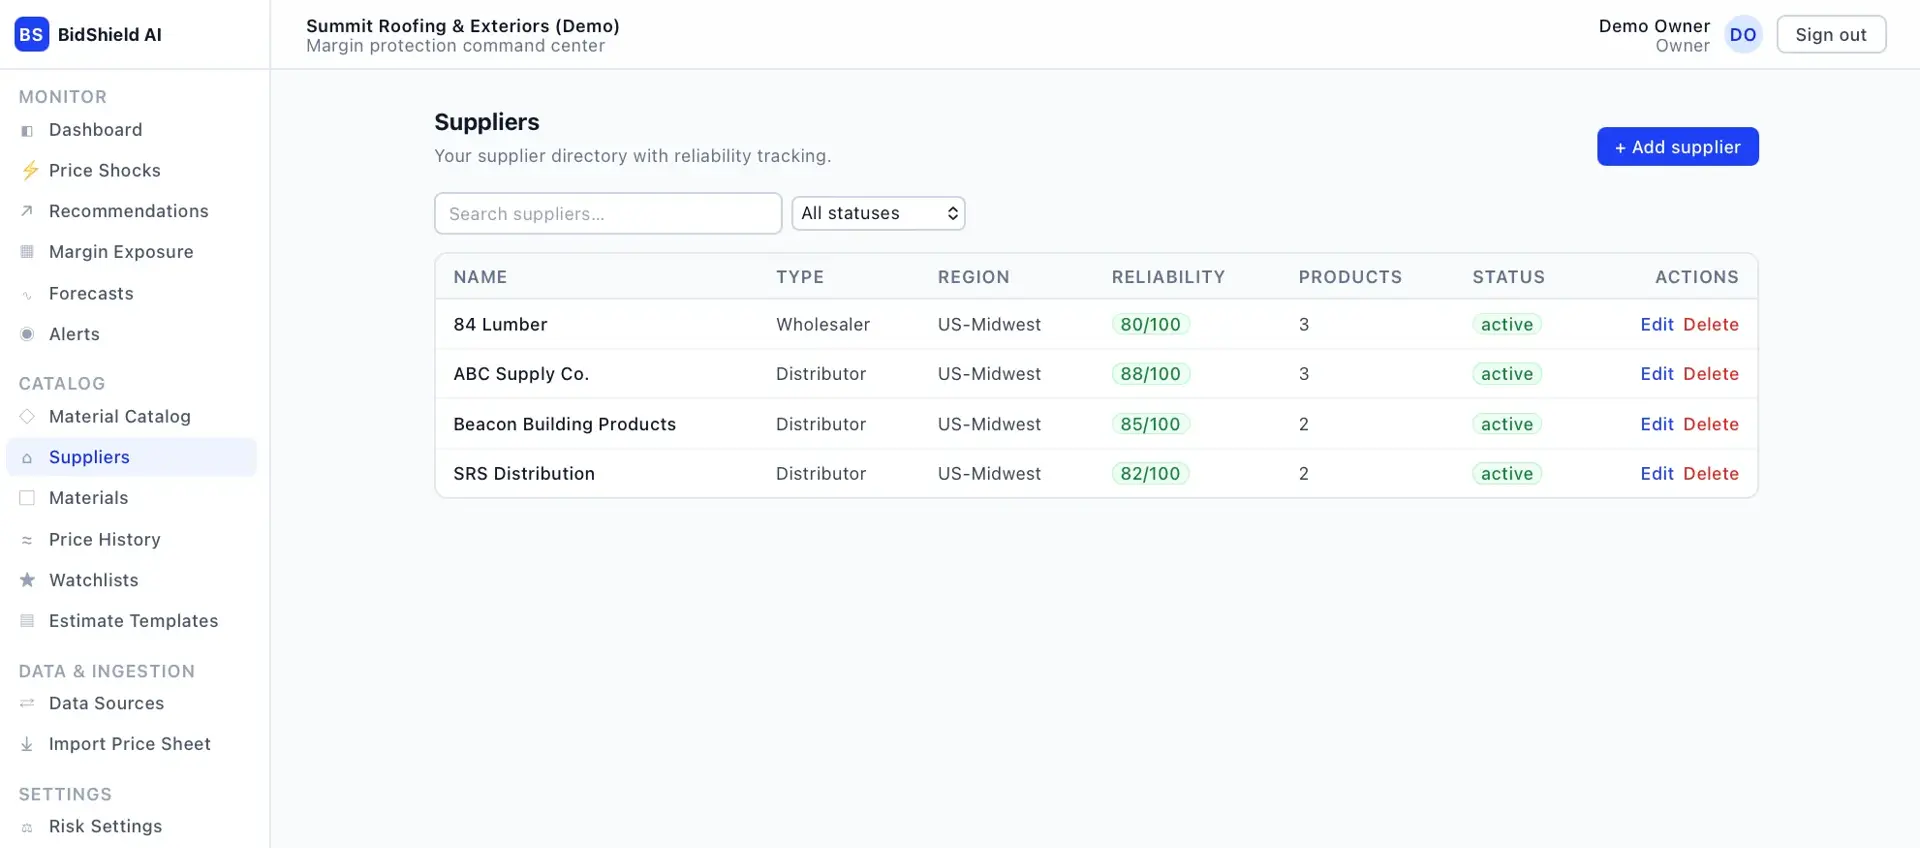The width and height of the screenshot is (1920, 848).
Task: Edit Beacon Building Products
Action: (x=1657, y=424)
